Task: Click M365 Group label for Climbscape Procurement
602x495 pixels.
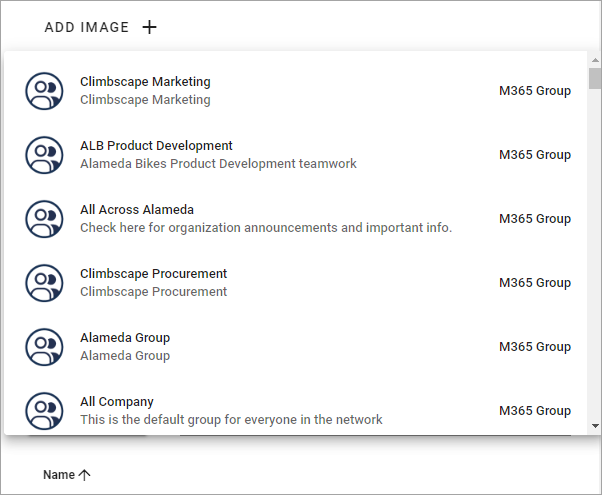Action: click(x=535, y=283)
